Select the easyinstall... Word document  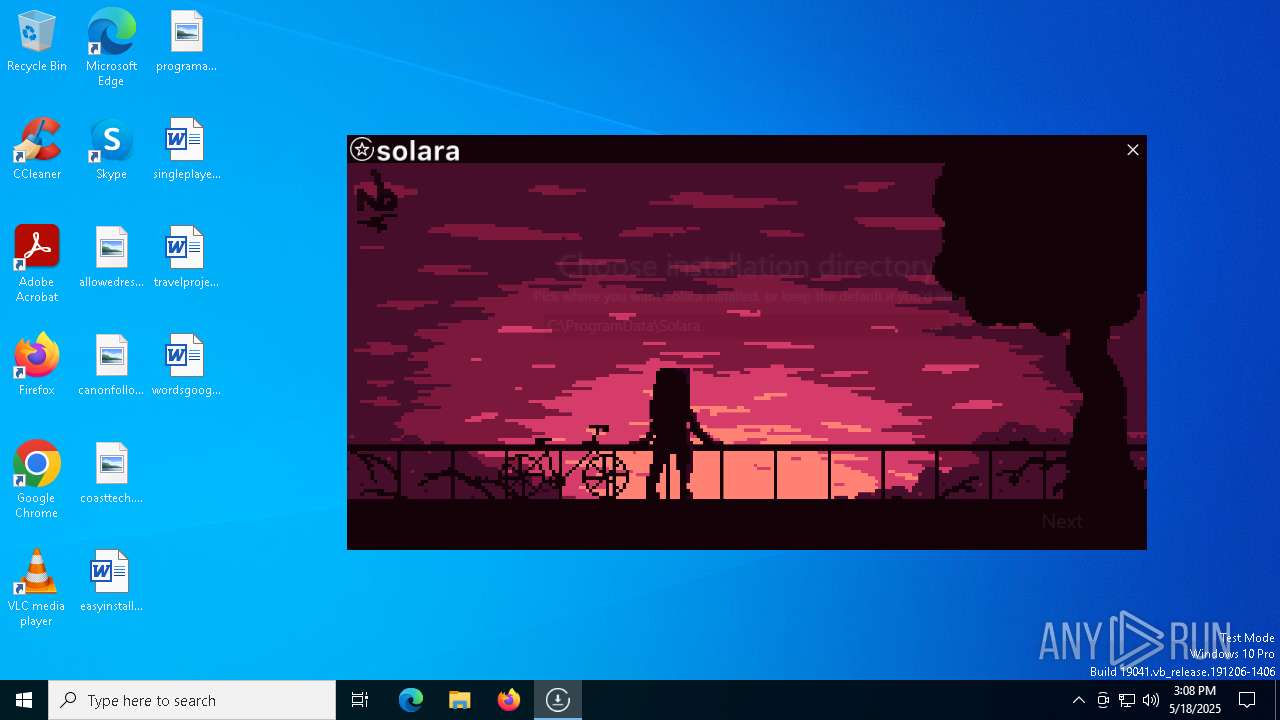(111, 582)
